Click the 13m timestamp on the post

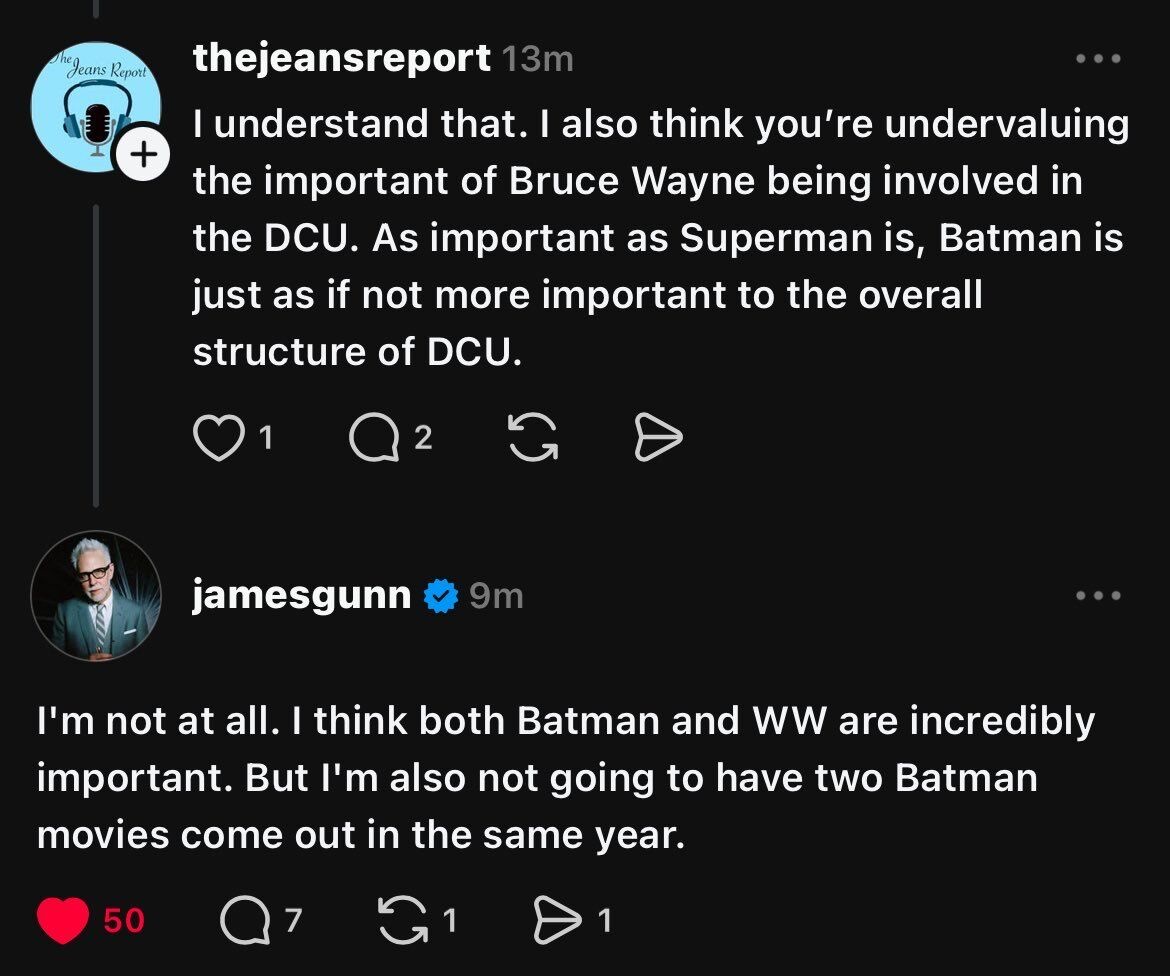(539, 60)
